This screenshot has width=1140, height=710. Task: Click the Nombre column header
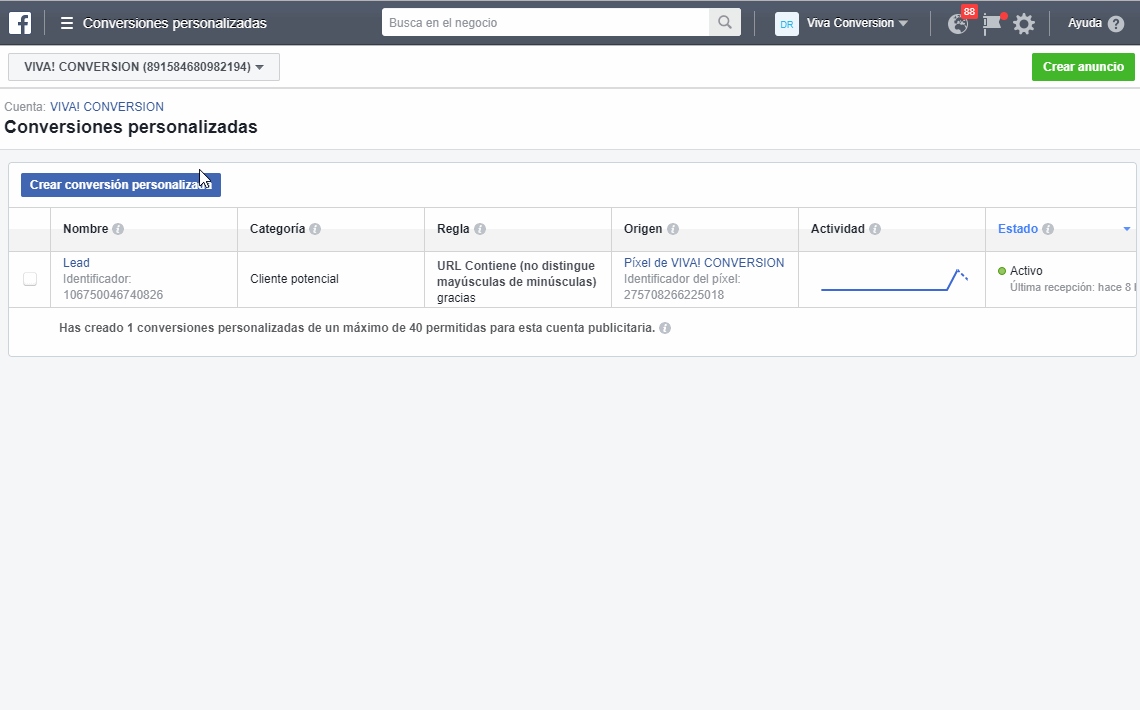[x=85, y=229]
